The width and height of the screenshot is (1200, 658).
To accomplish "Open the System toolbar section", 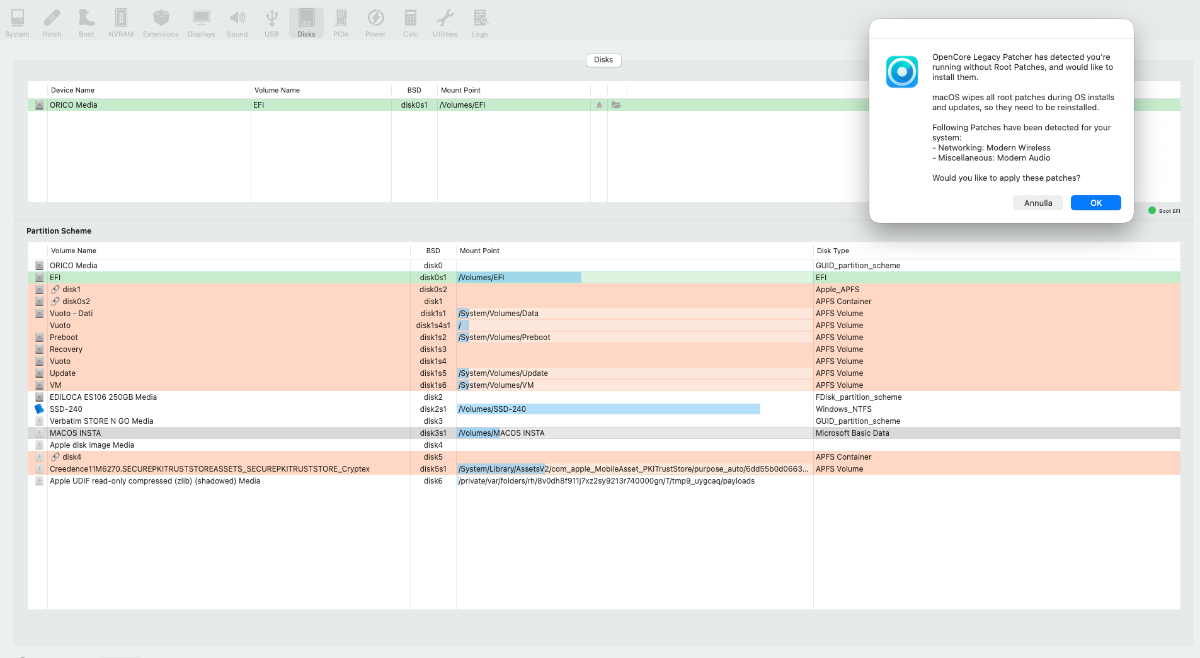I will pos(17,21).
